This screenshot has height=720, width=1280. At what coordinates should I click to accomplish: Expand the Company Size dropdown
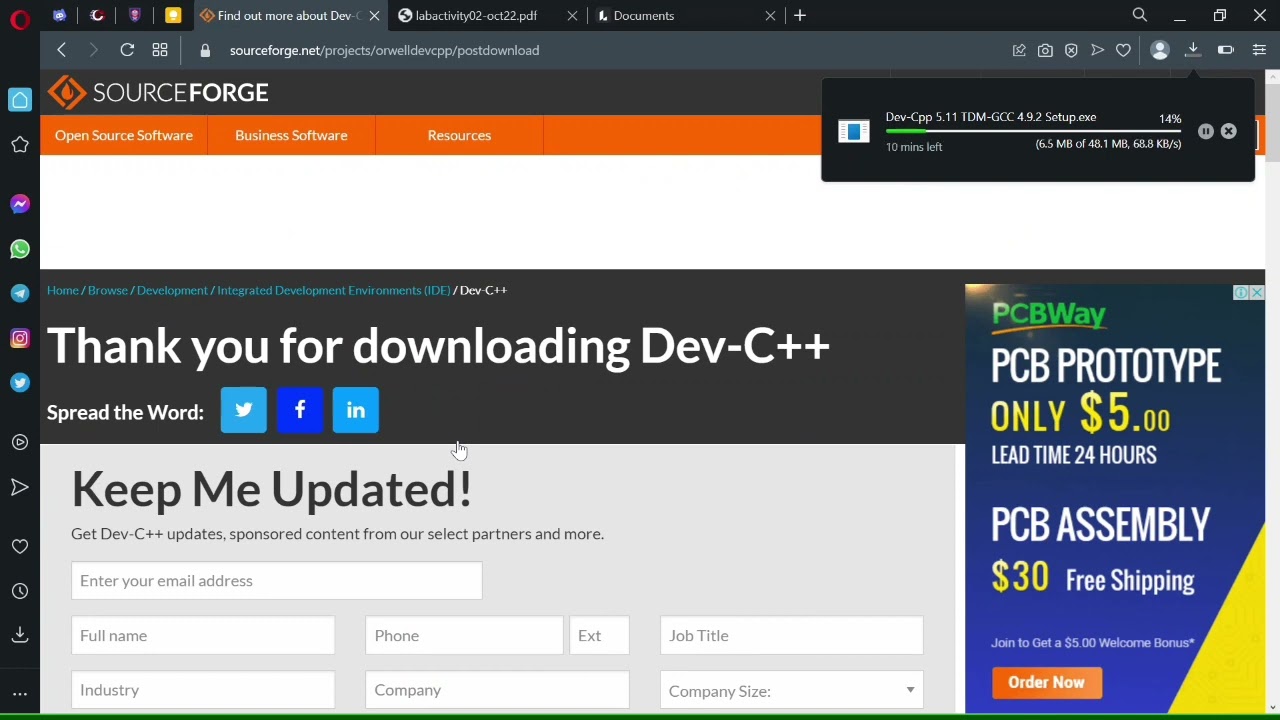tap(792, 690)
